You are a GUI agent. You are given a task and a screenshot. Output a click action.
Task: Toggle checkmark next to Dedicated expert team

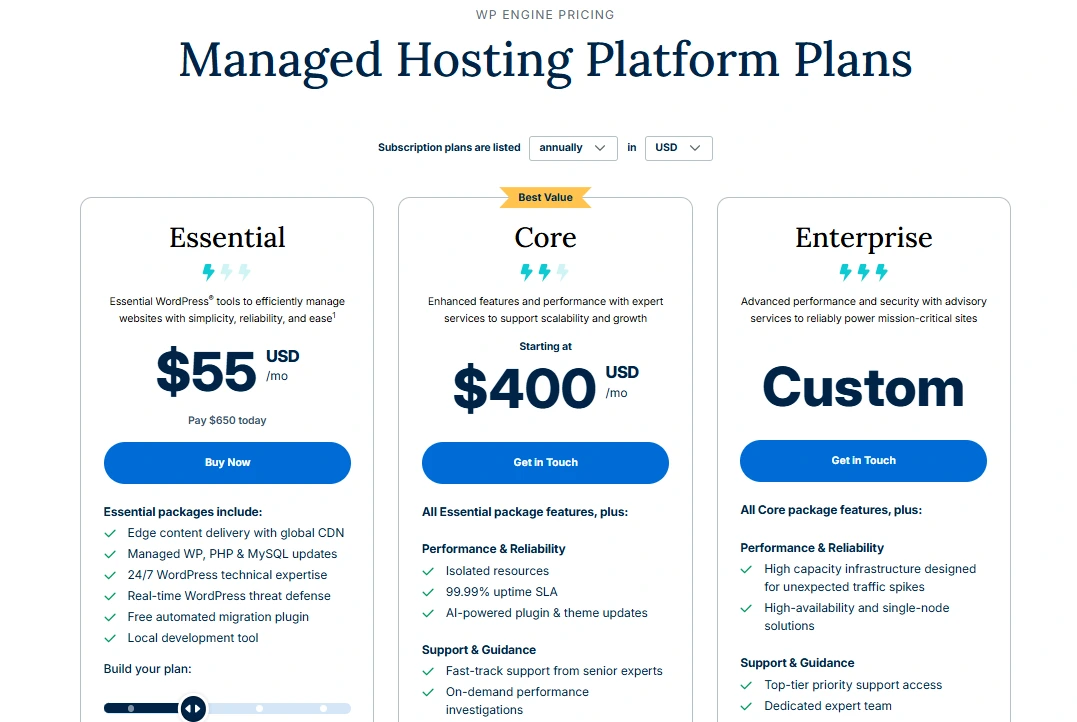[745, 705]
